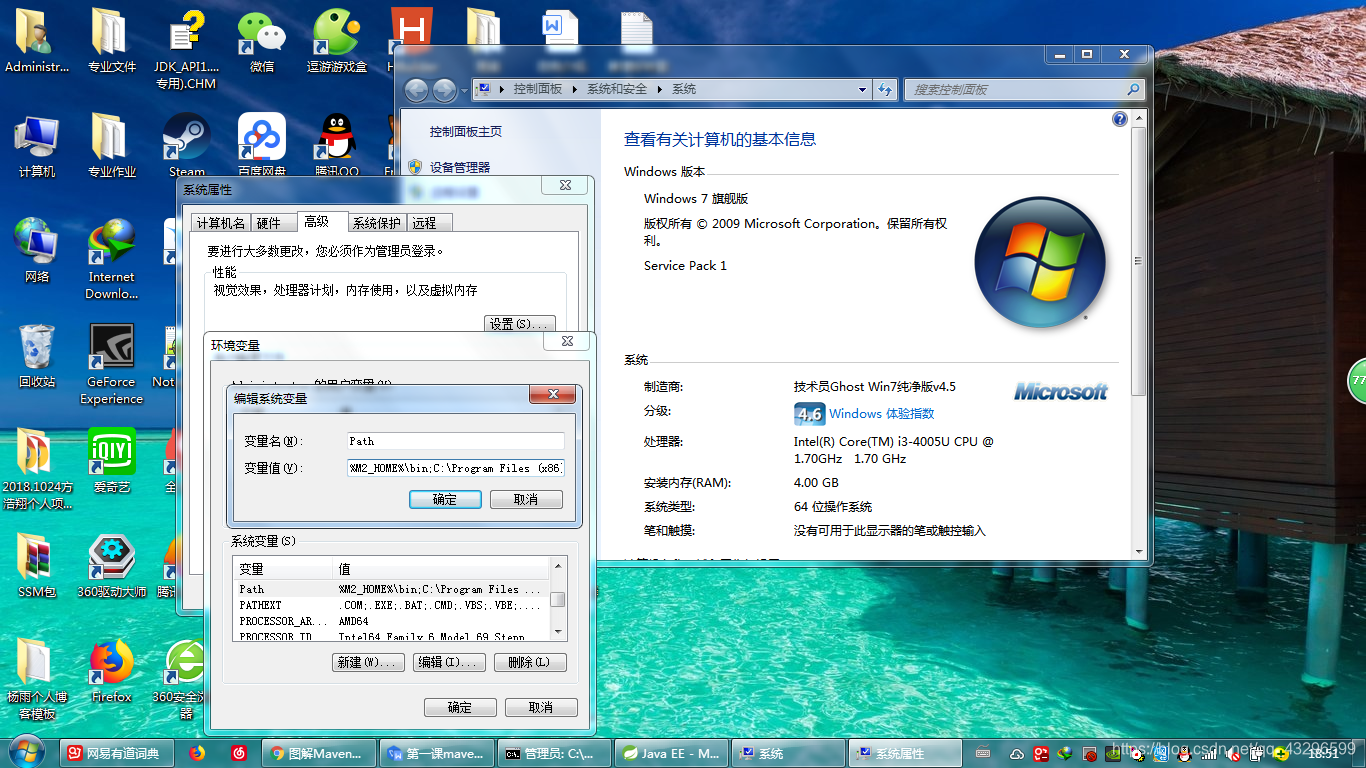1366x768 pixels.
Task: Open the 专业作业 folder on desktop
Action: pos(112,146)
